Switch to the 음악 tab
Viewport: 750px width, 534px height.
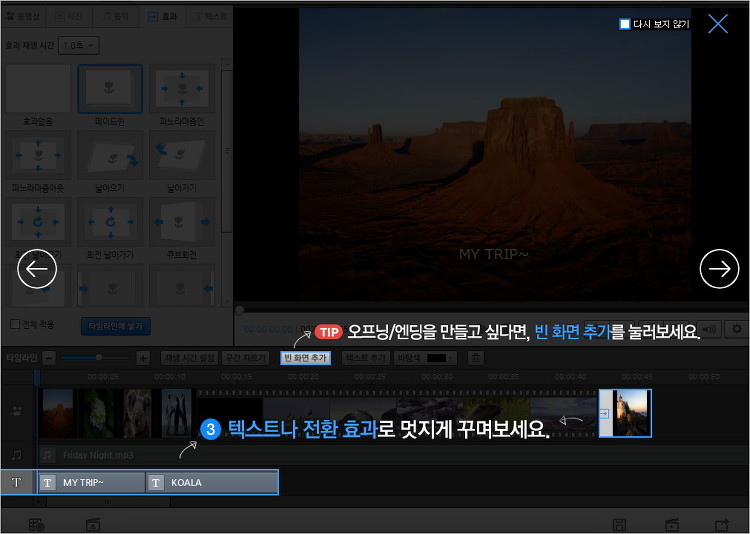[x=115, y=16]
